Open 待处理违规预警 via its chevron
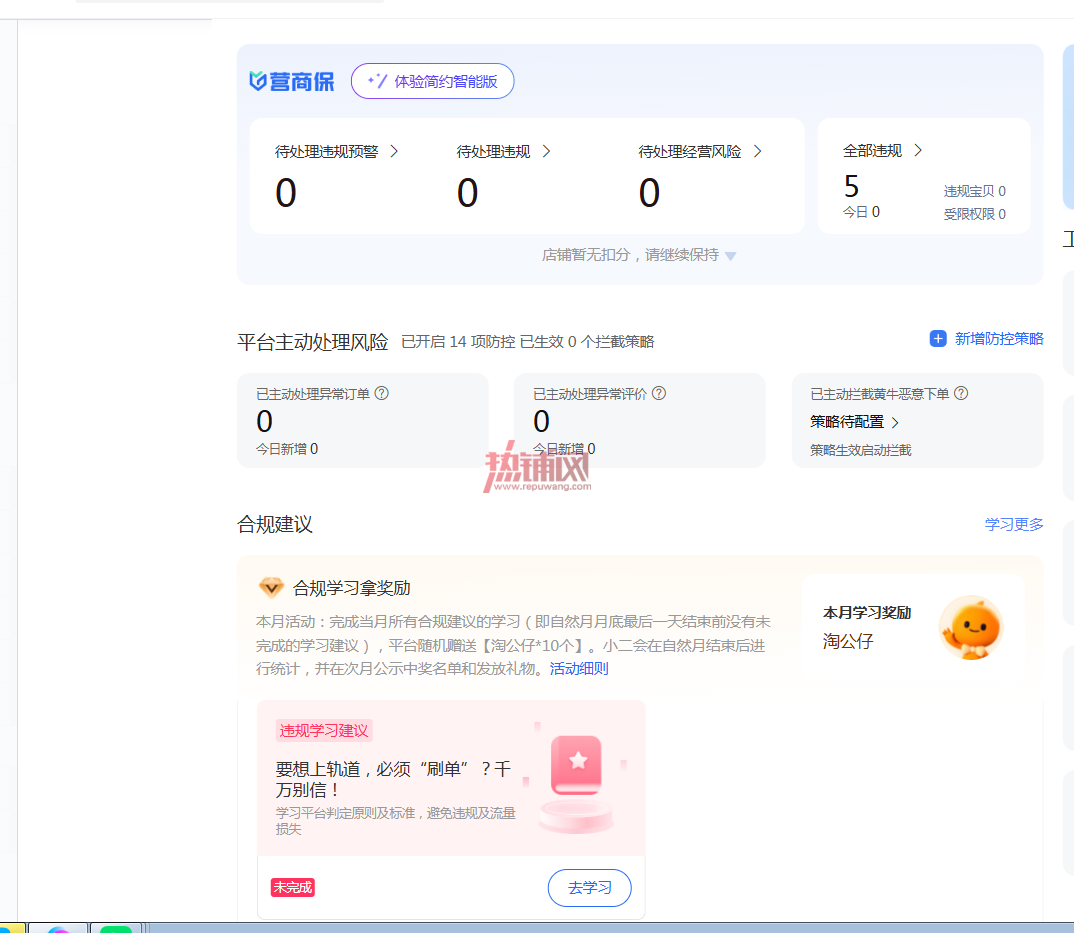This screenshot has height=933, width=1074. click(x=395, y=151)
